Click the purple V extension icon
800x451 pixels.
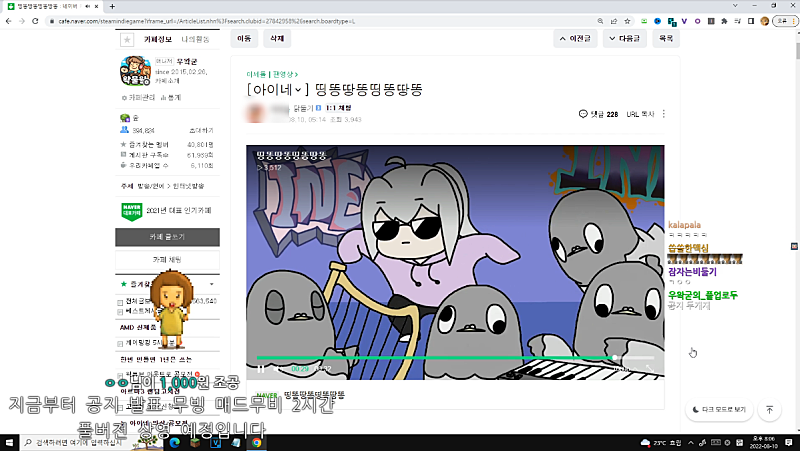684,21
